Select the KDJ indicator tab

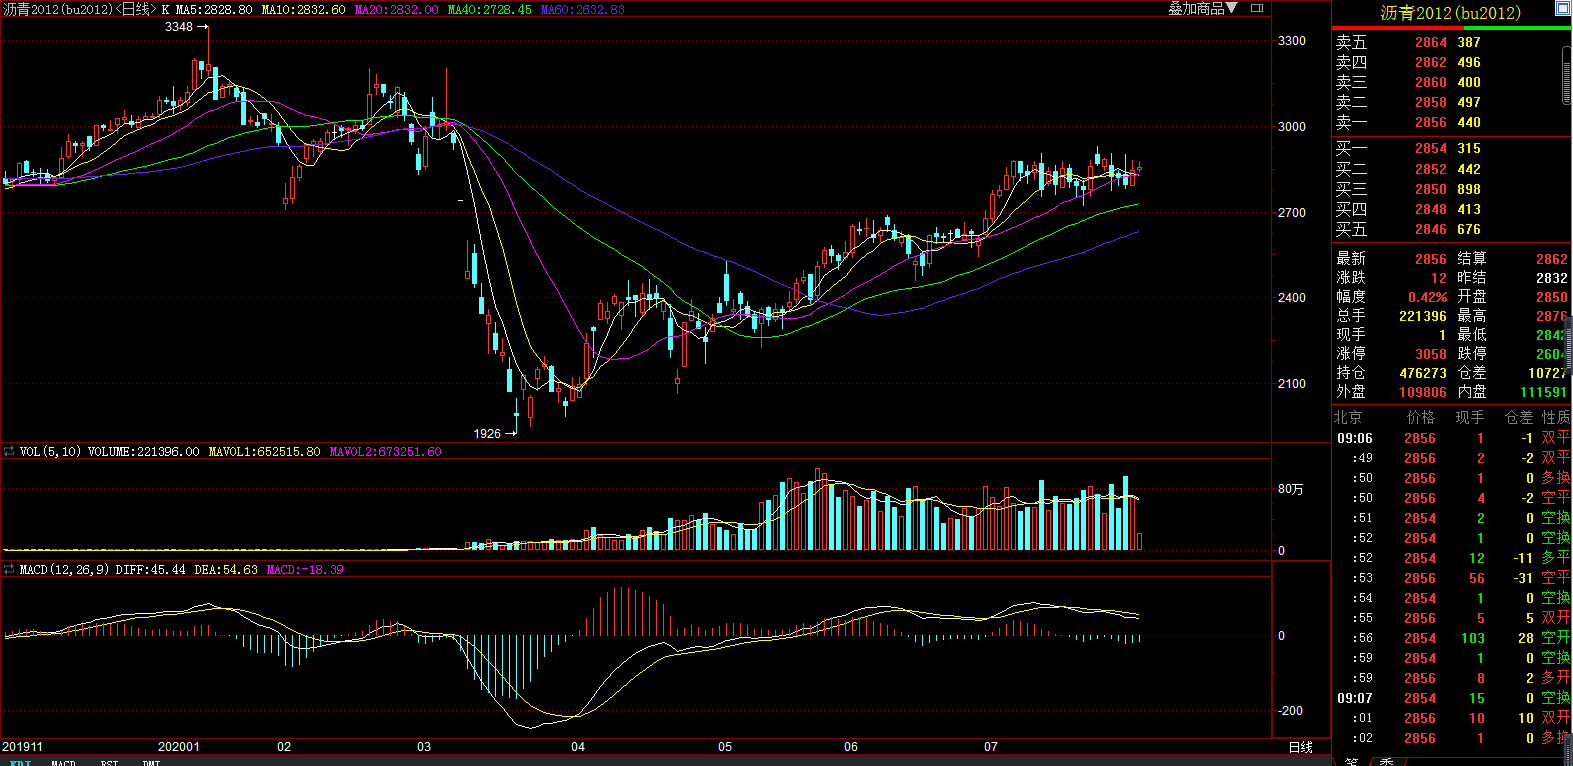tap(20, 763)
